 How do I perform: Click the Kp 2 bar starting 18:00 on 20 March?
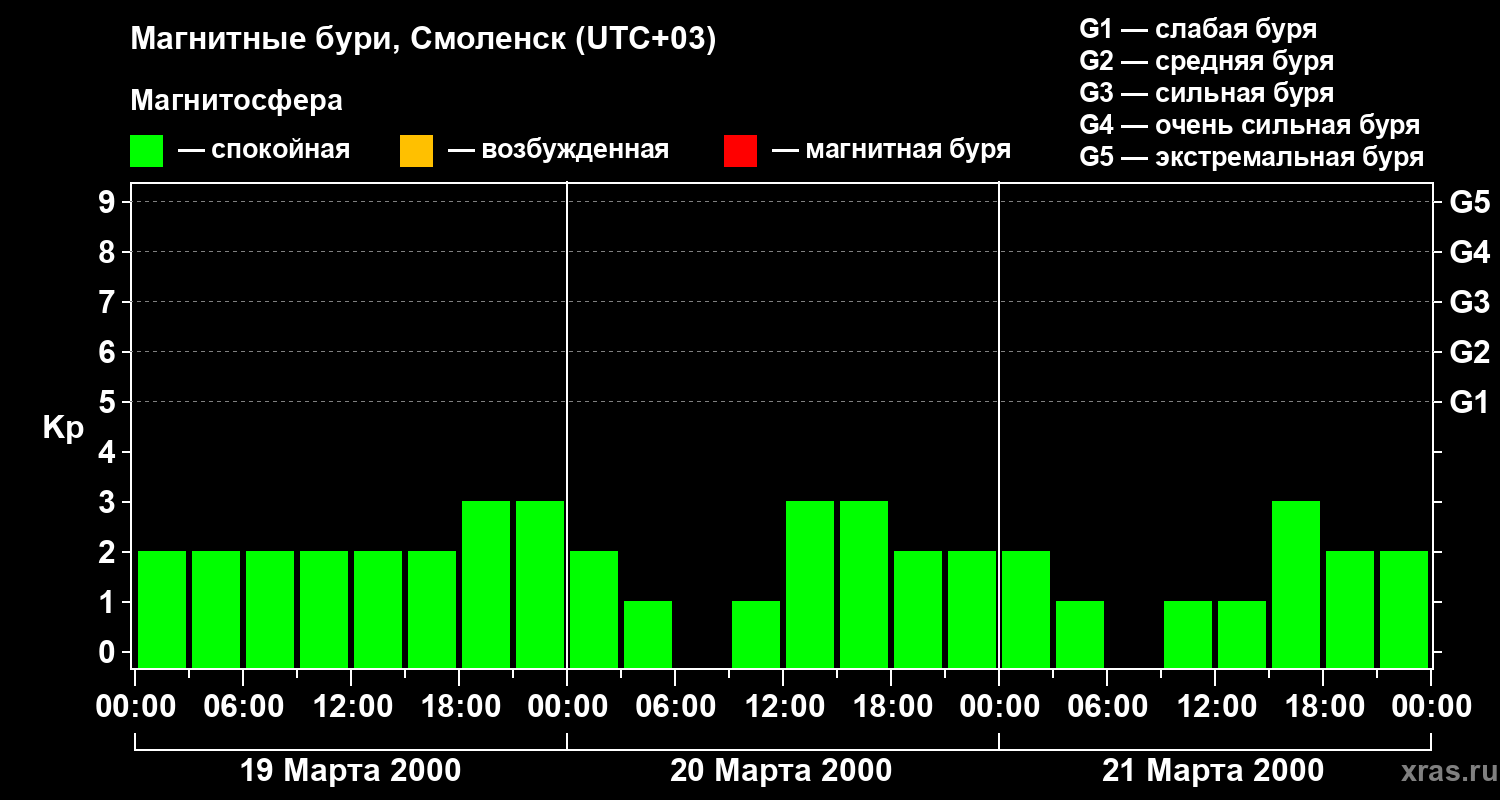[x=918, y=609]
